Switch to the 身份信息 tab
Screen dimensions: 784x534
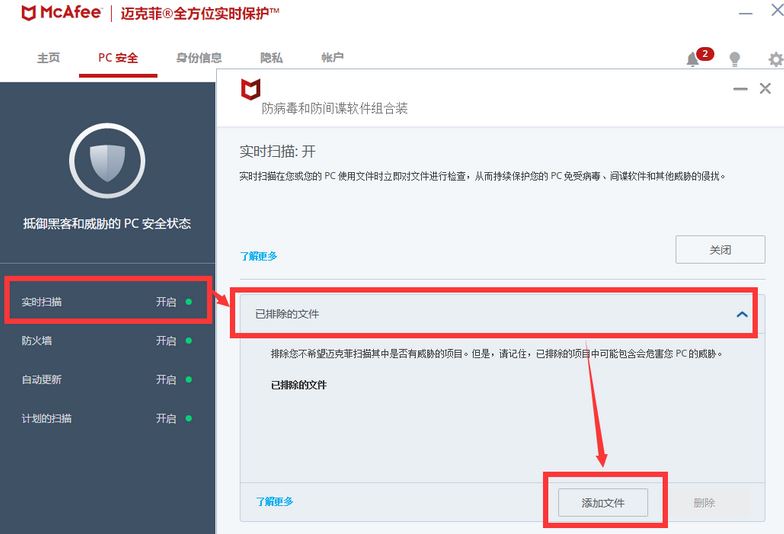(199, 58)
